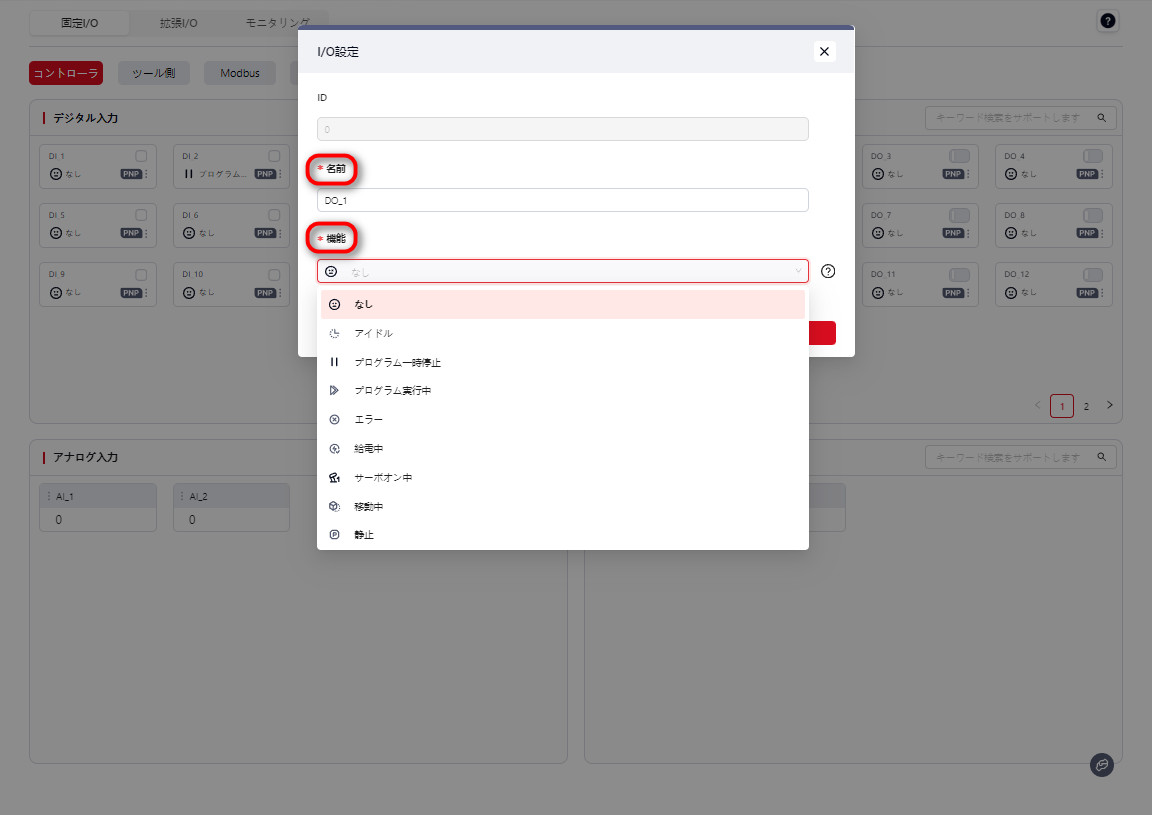
Task: Open the 機能 function dropdown
Action: (x=562, y=271)
